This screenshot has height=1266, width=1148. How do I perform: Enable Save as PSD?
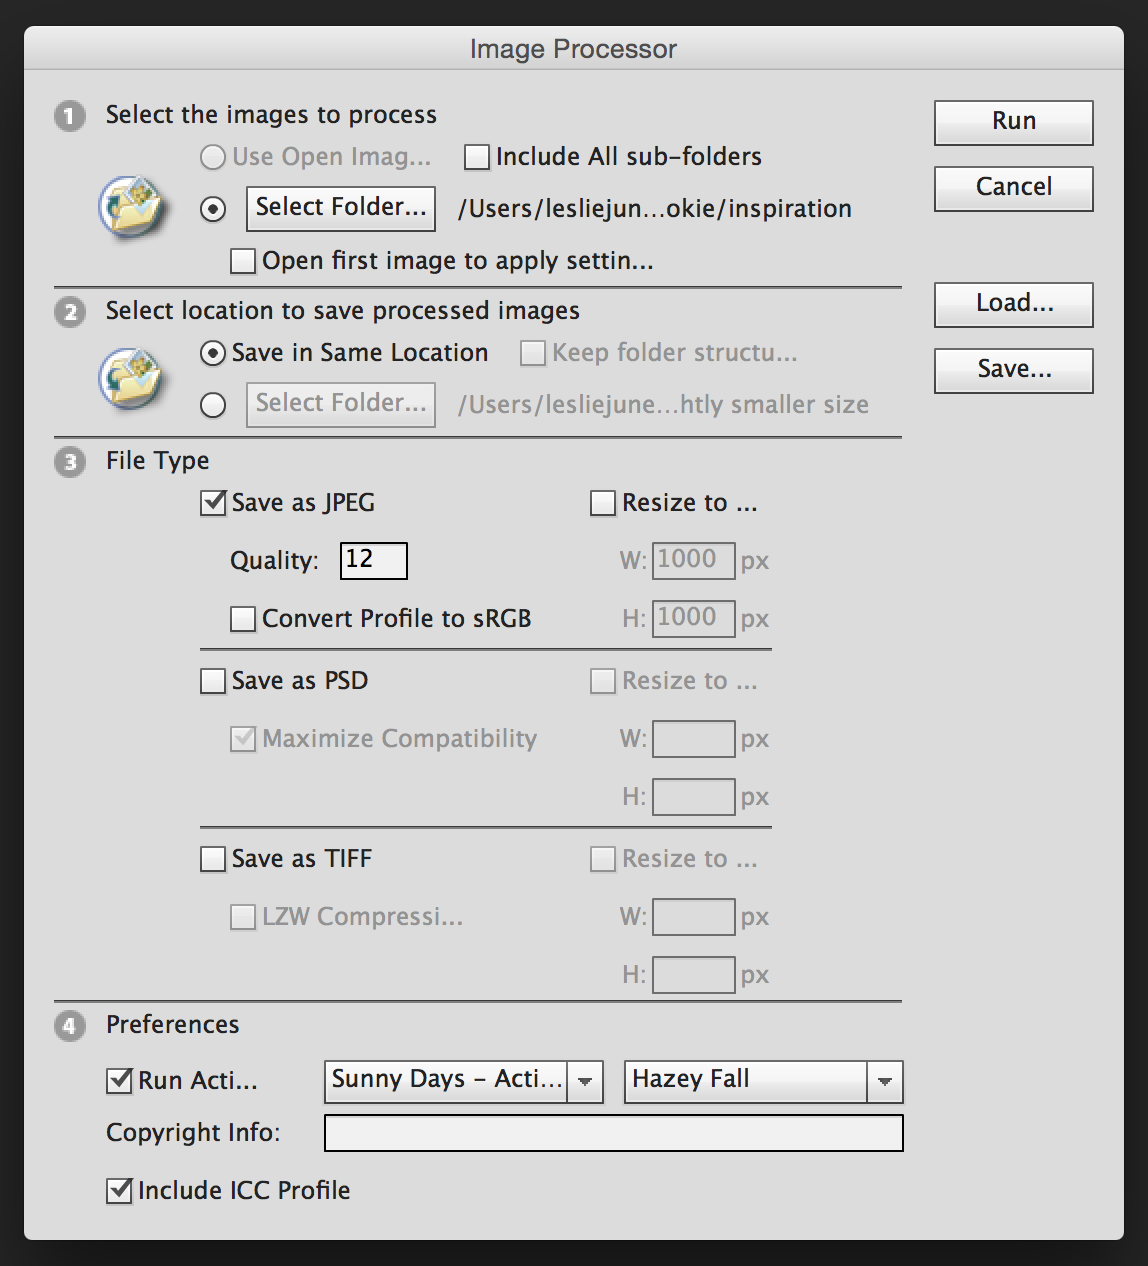(213, 681)
